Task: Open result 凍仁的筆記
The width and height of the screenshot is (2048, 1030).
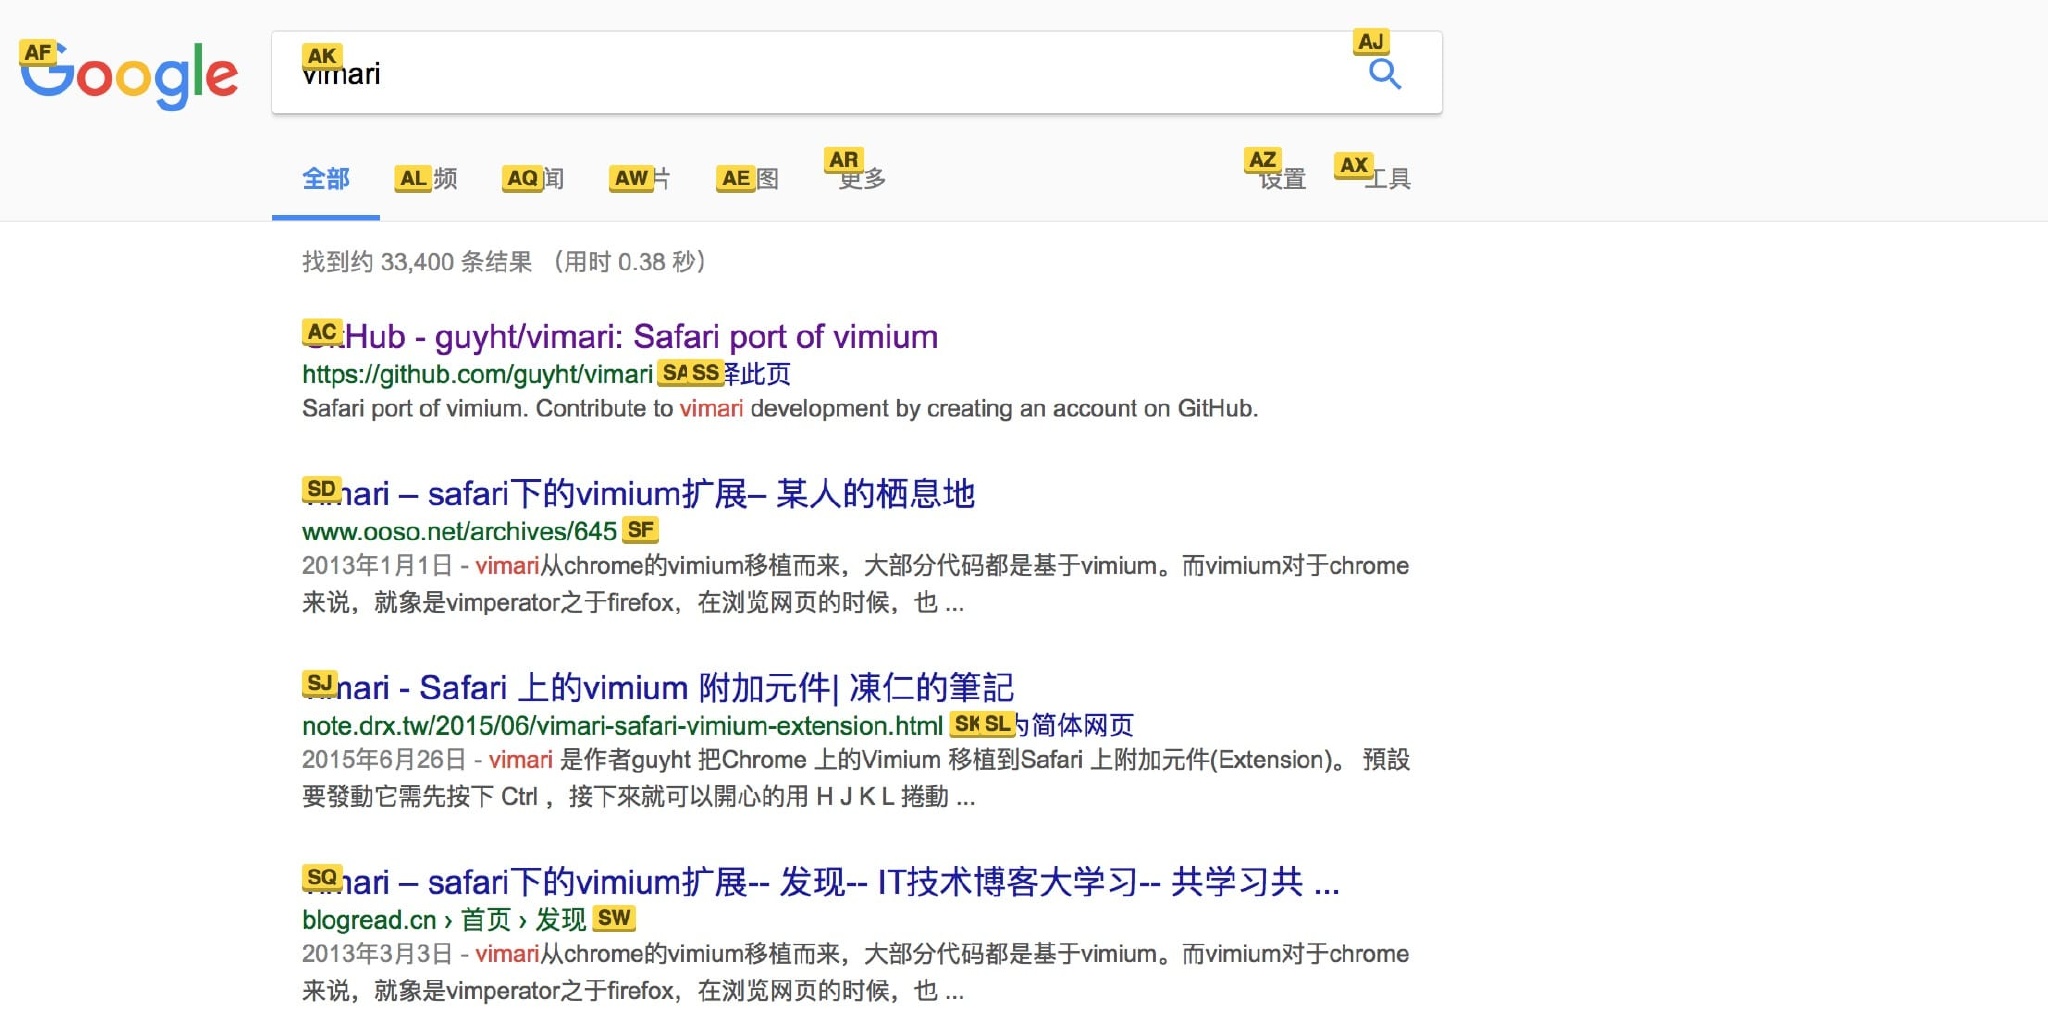Action: [658, 688]
